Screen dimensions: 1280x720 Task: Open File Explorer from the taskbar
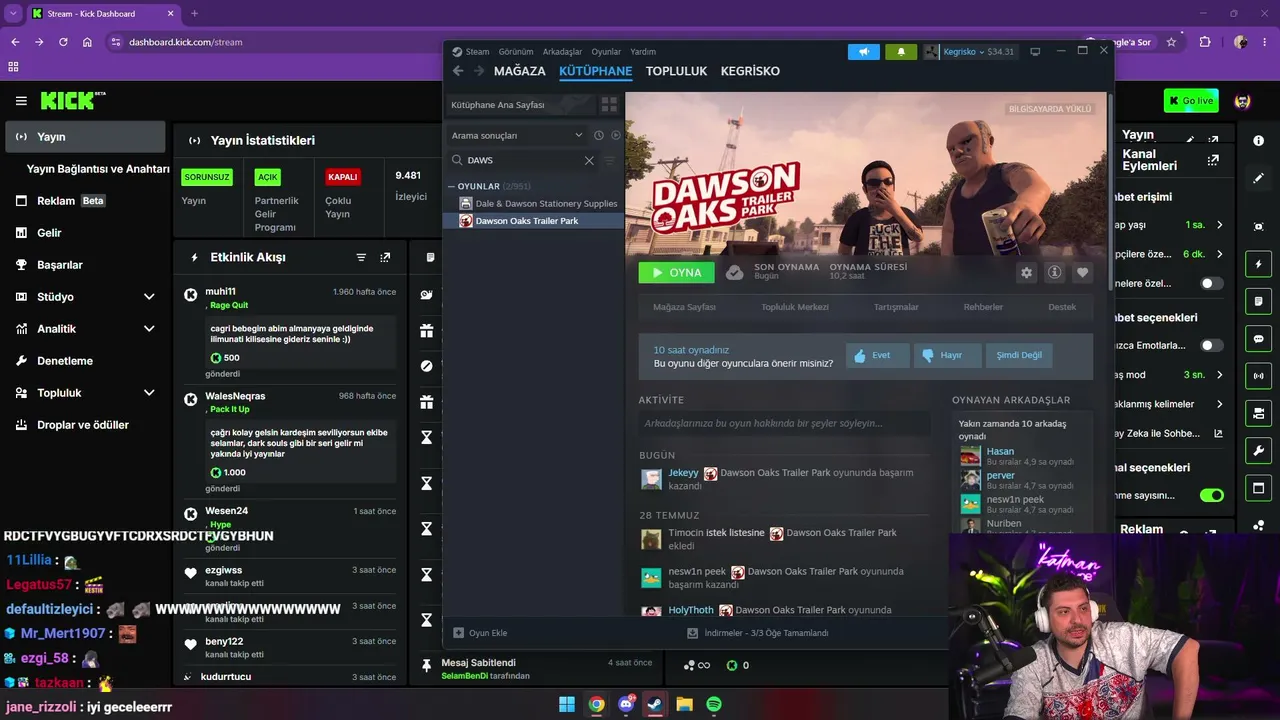click(x=684, y=704)
